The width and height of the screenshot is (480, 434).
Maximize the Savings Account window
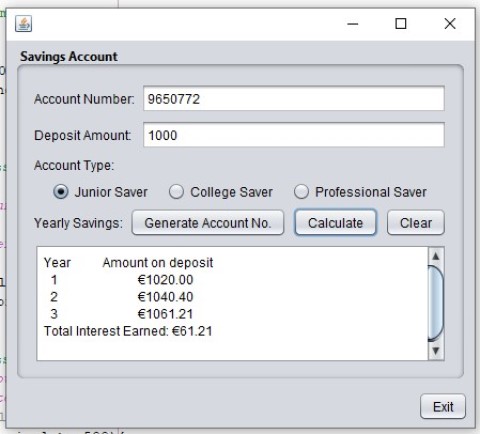point(401,24)
